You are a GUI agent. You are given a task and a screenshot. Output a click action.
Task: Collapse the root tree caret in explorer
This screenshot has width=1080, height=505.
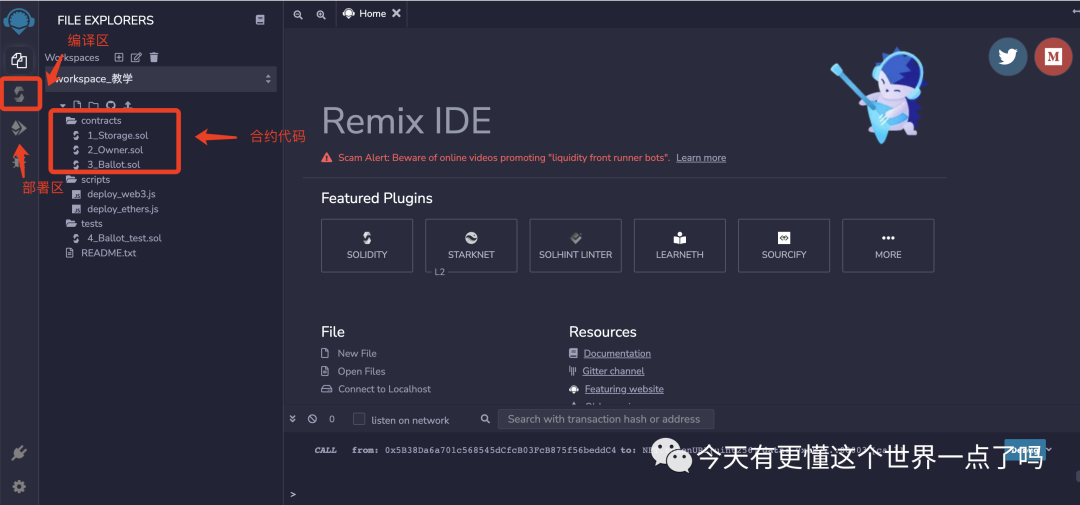[x=63, y=105]
